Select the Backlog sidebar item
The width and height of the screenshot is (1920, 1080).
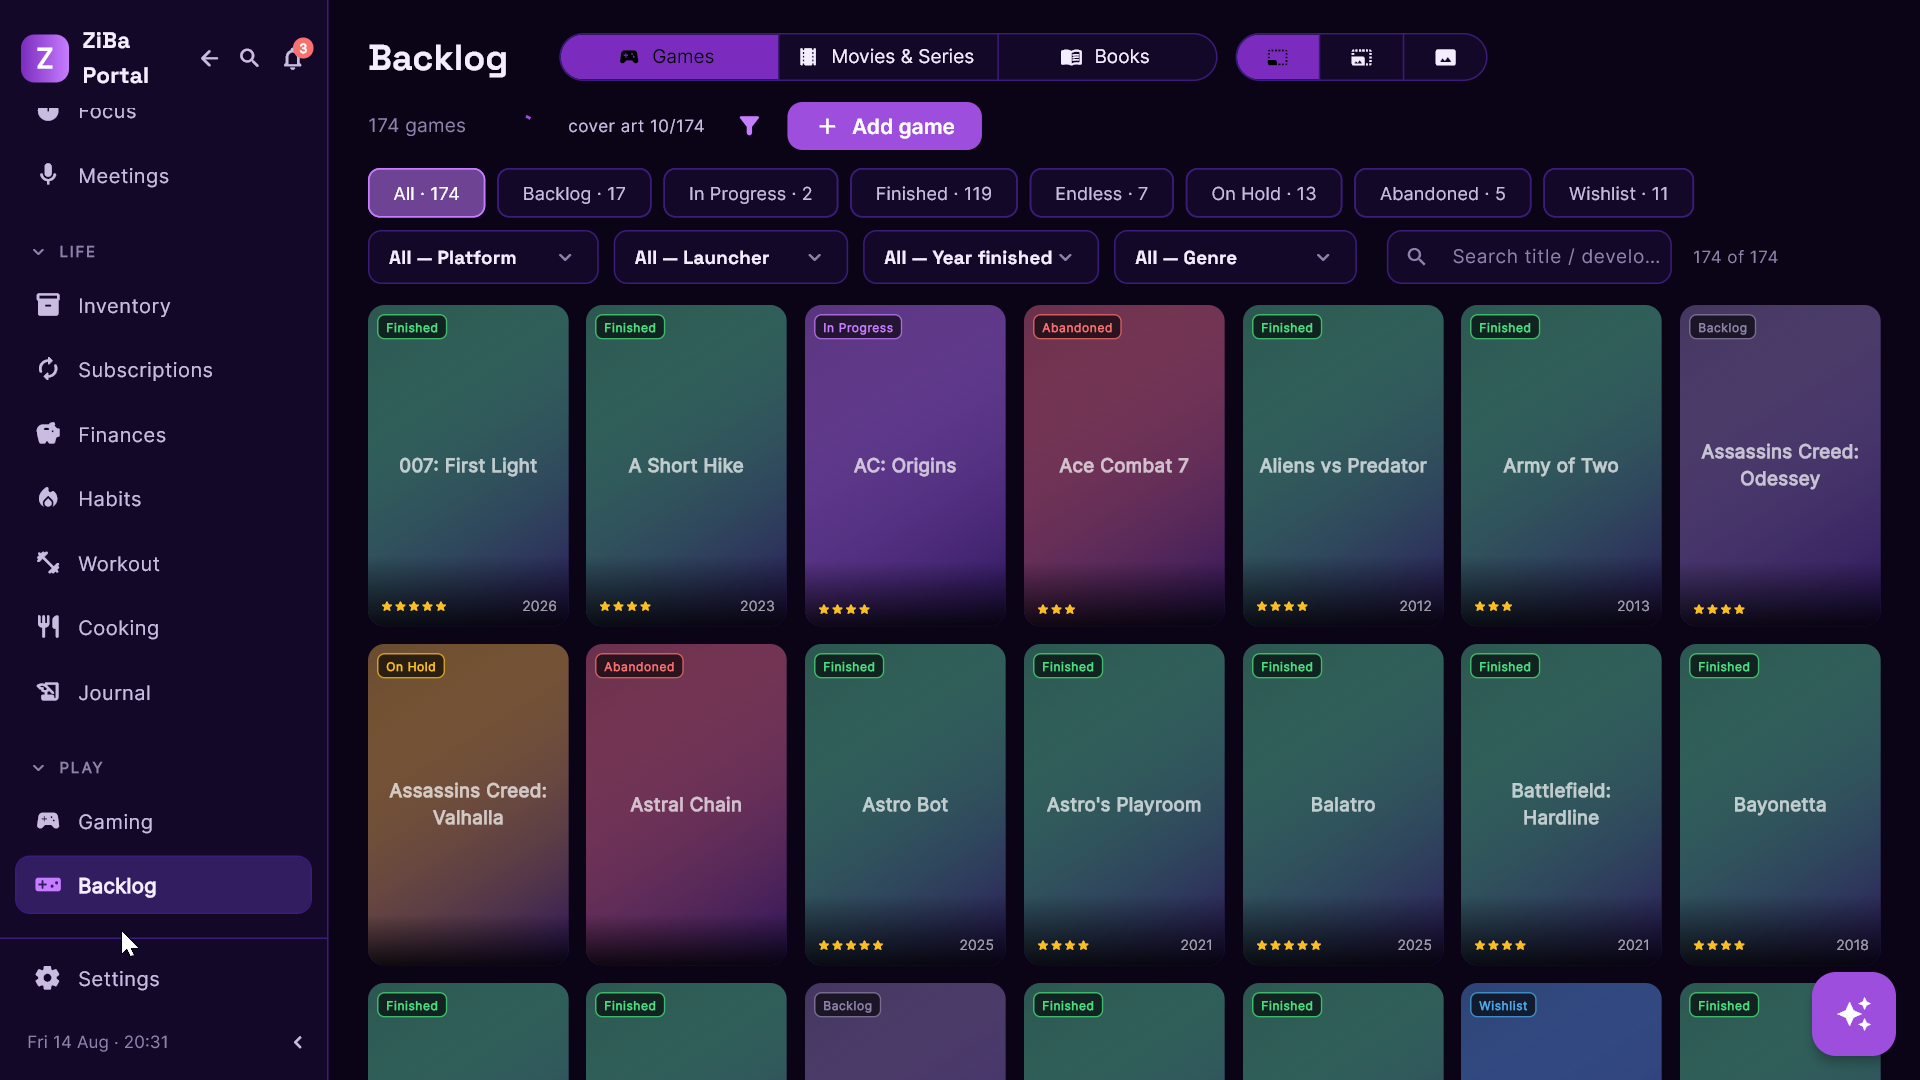[163, 885]
